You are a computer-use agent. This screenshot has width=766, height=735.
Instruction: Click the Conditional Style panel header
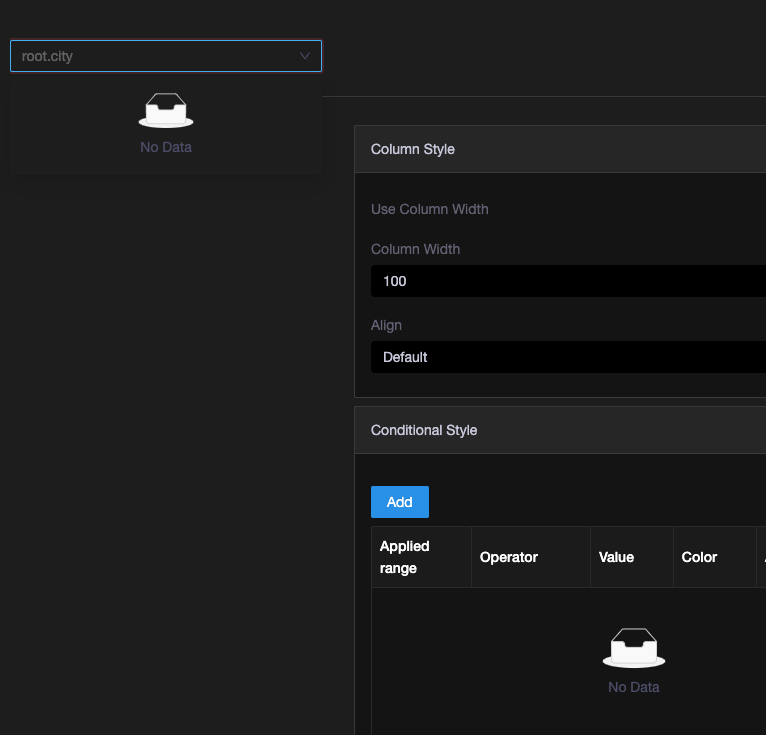(560, 430)
